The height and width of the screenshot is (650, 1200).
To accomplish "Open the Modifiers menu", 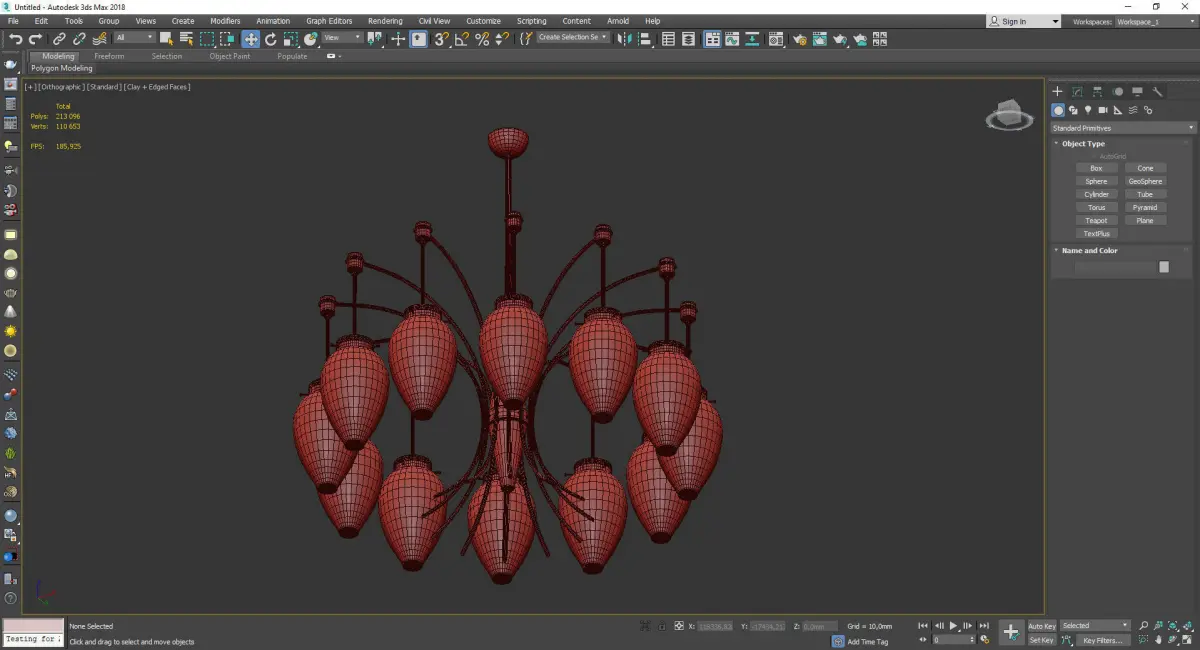I will pos(225,21).
